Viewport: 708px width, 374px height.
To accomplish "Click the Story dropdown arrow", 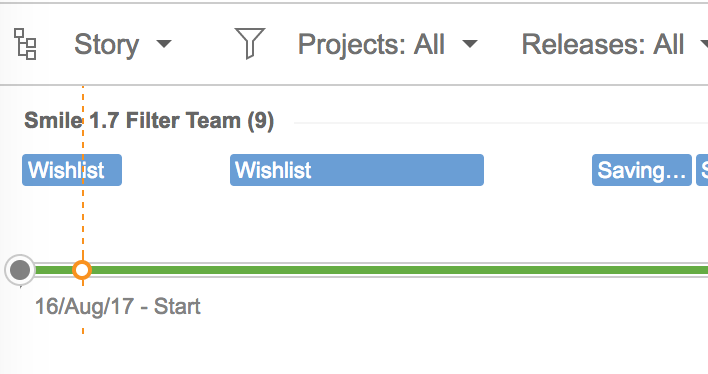I will click(x=164, y=44).
